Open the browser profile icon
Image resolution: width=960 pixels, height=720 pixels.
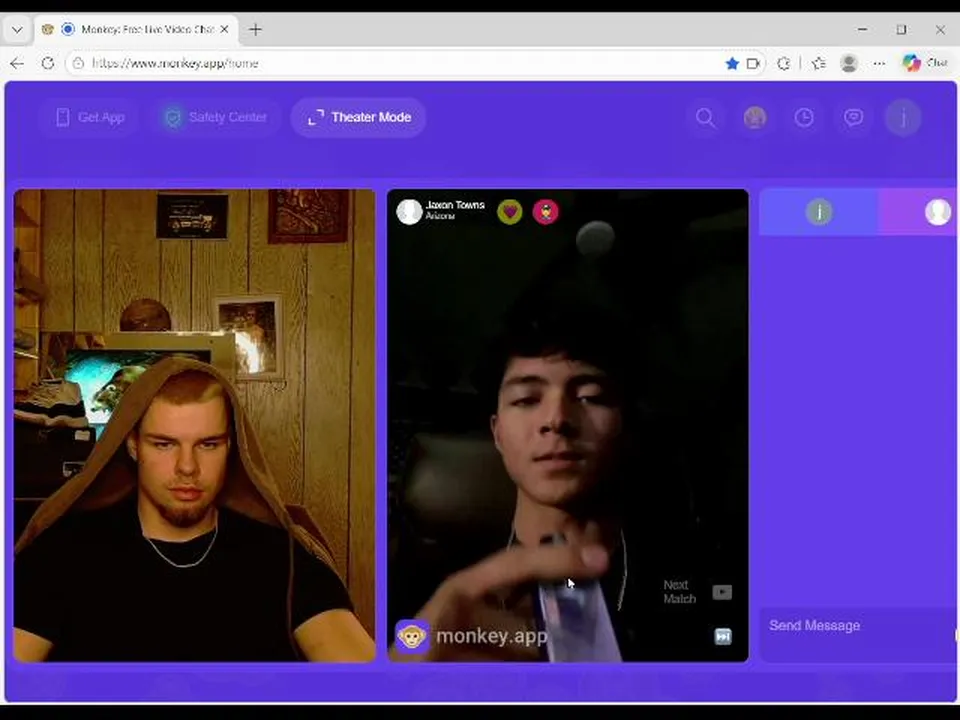[x=849, y=63]
